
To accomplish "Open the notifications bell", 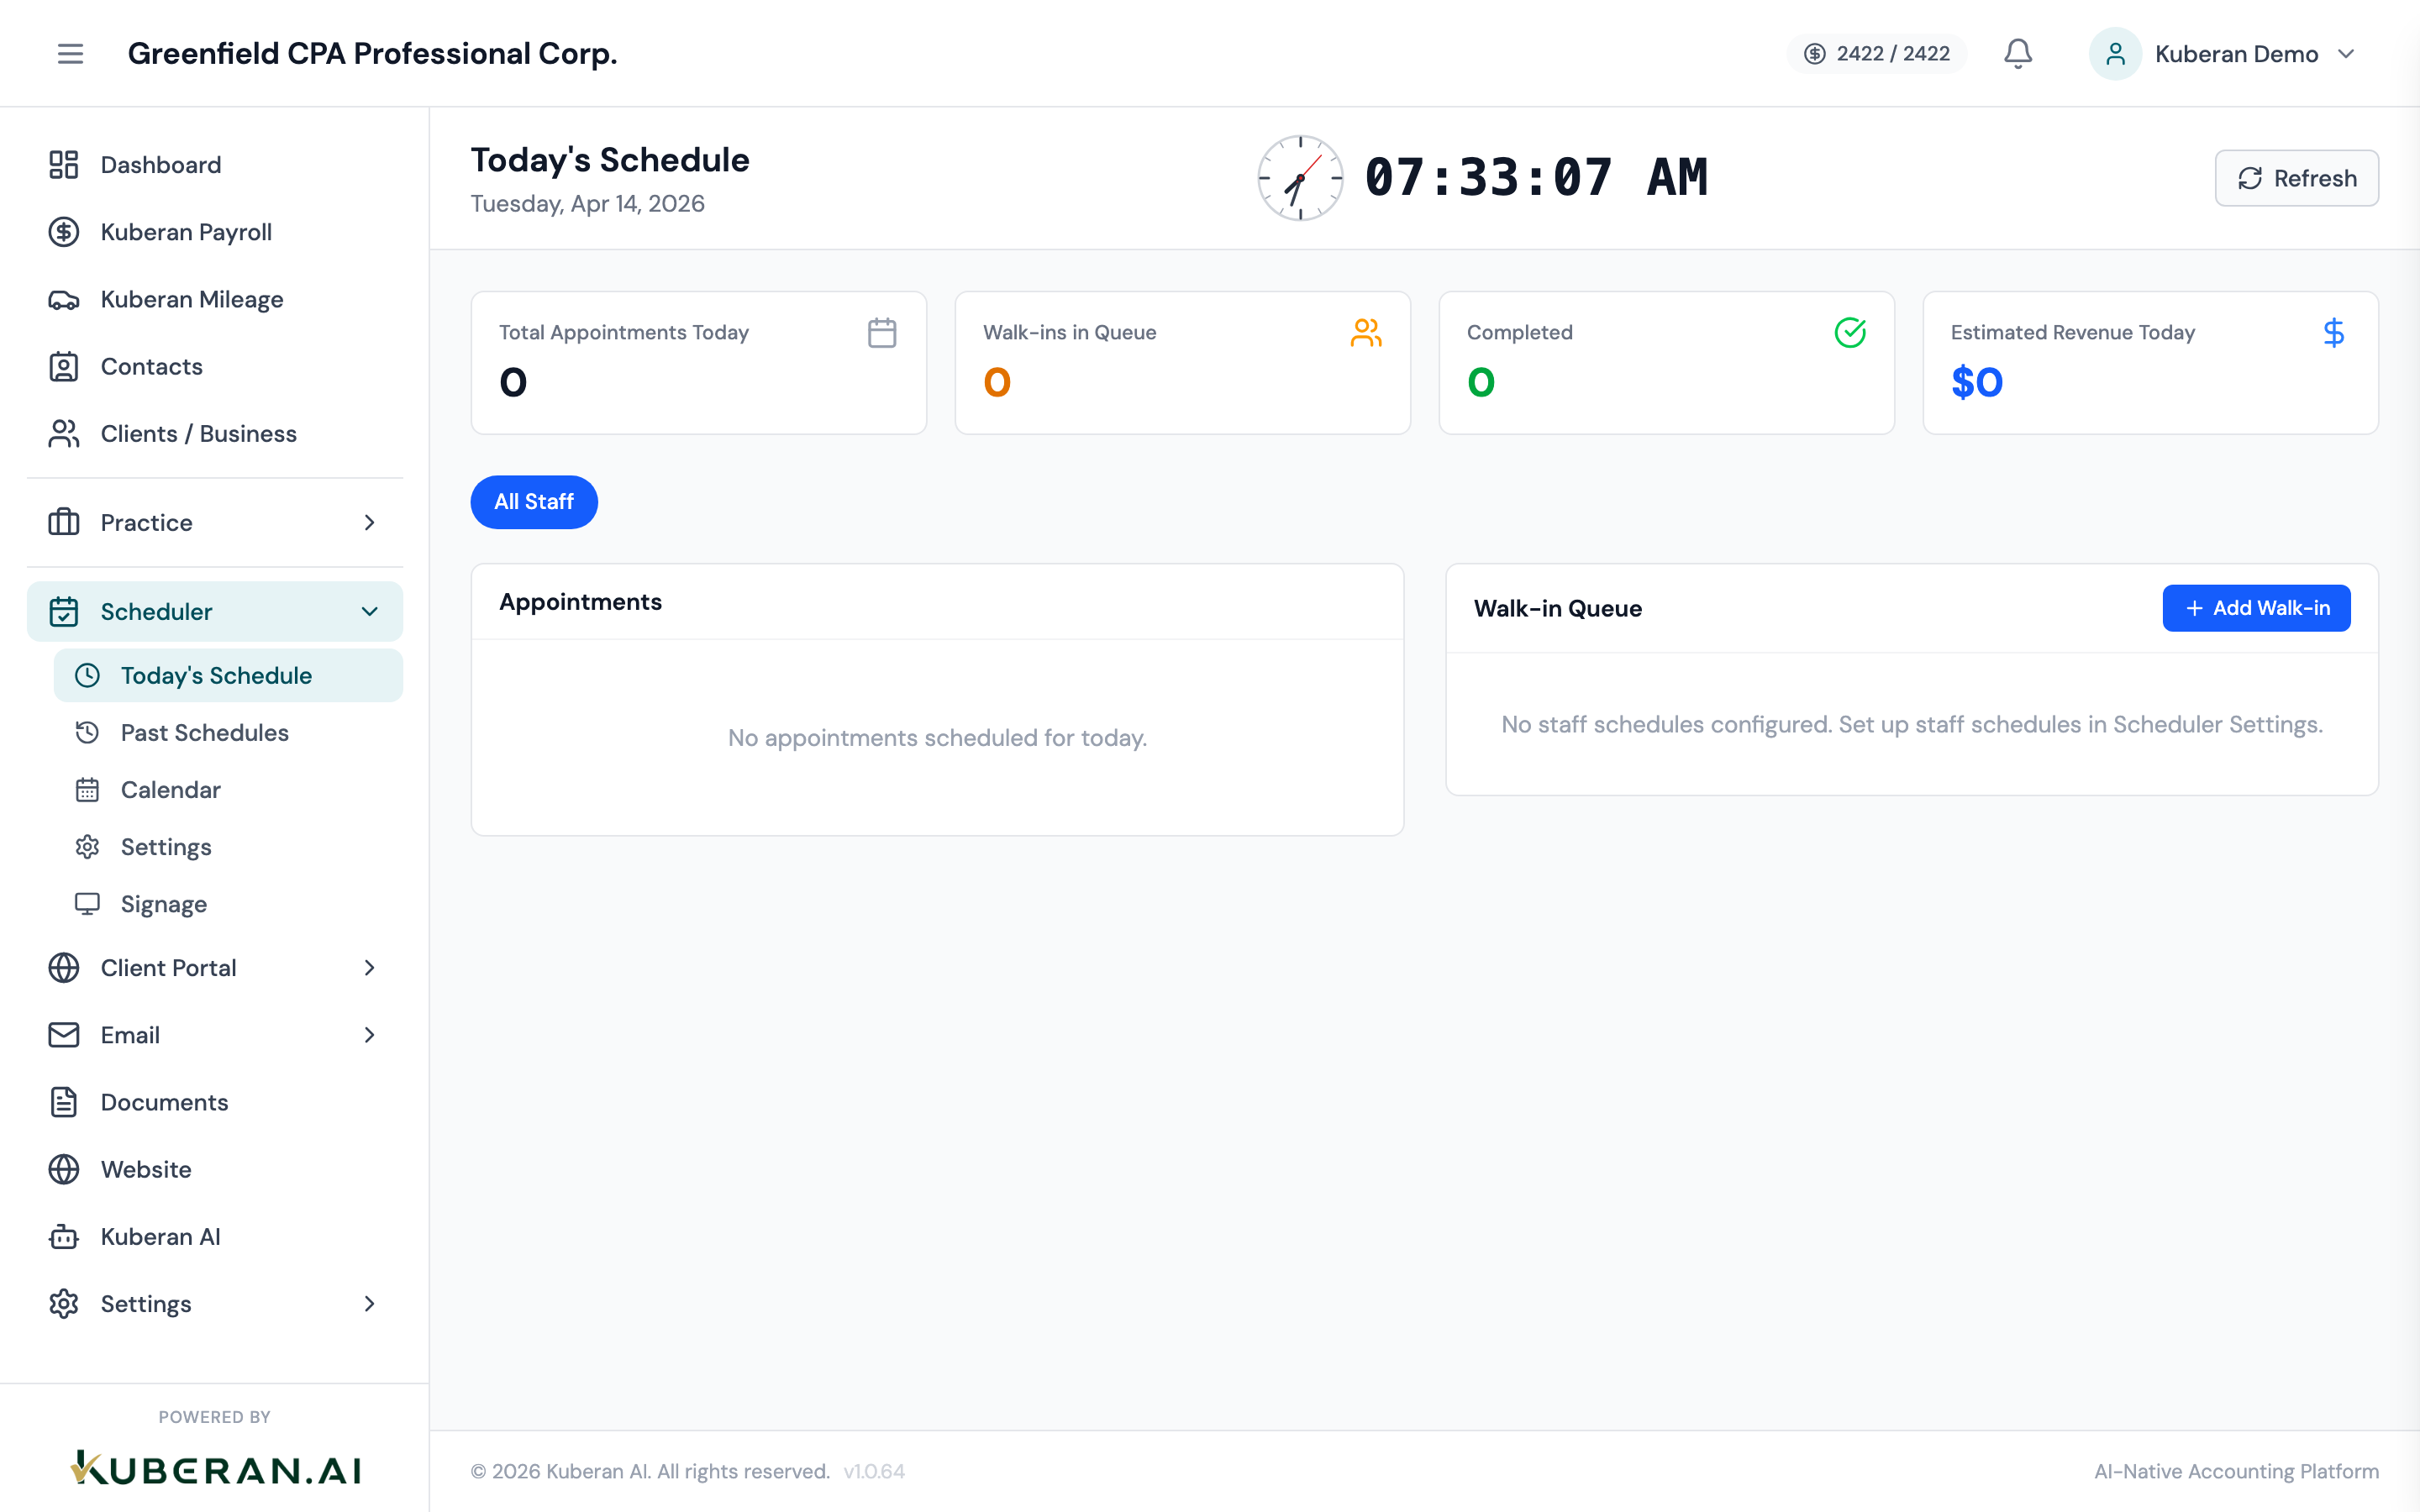I will [x=2018, y=53].
